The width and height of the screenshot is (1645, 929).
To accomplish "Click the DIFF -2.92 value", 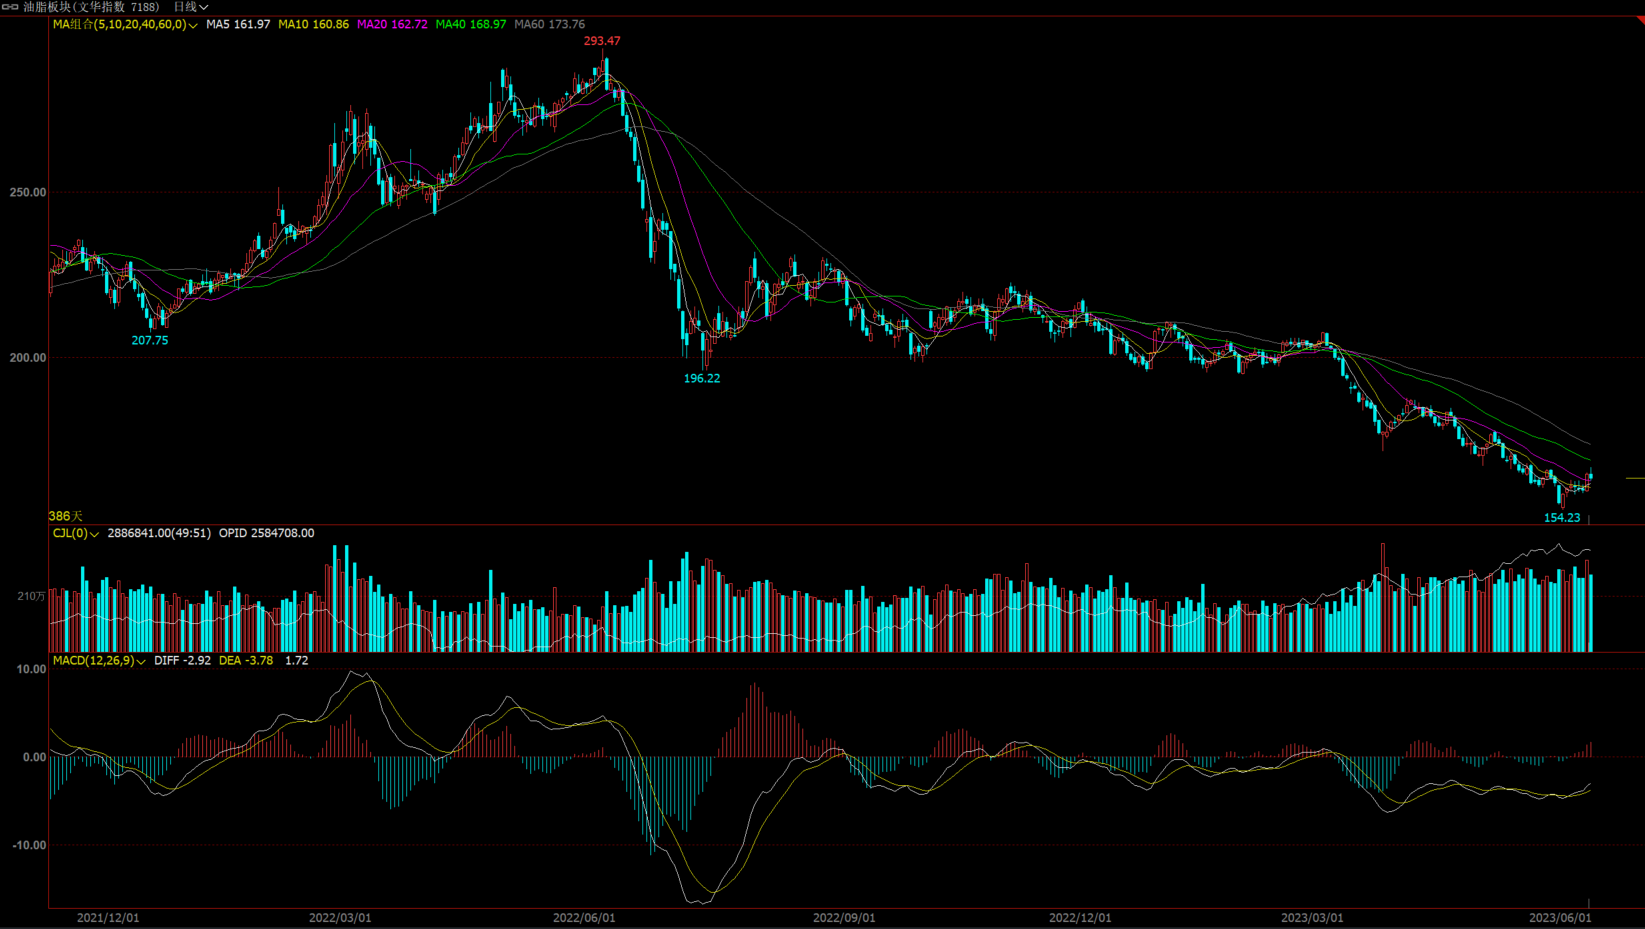I will pyautogui.click(x=183, y=660).
